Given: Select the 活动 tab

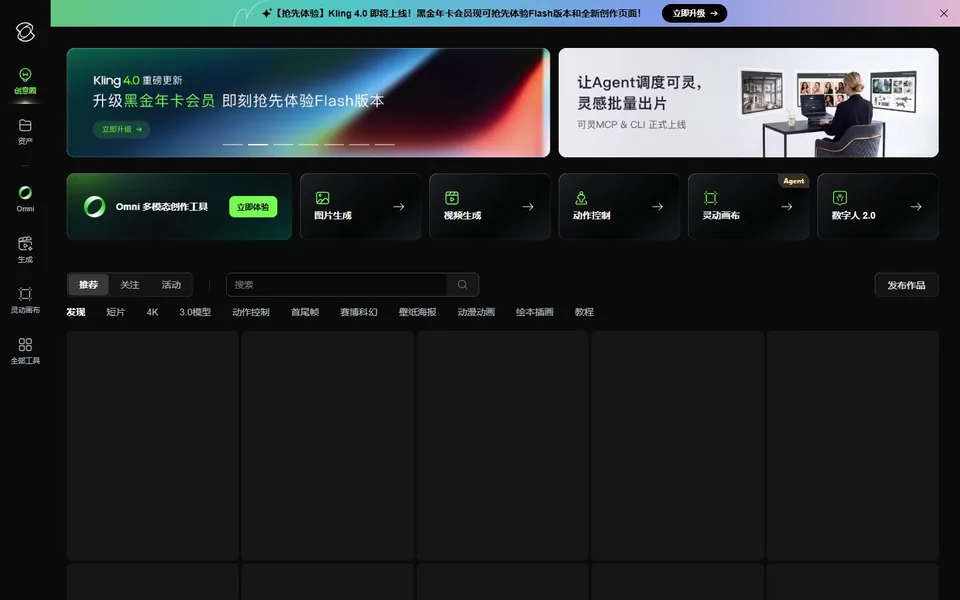Looking at the screenshot, I should [x=171, y=285].
